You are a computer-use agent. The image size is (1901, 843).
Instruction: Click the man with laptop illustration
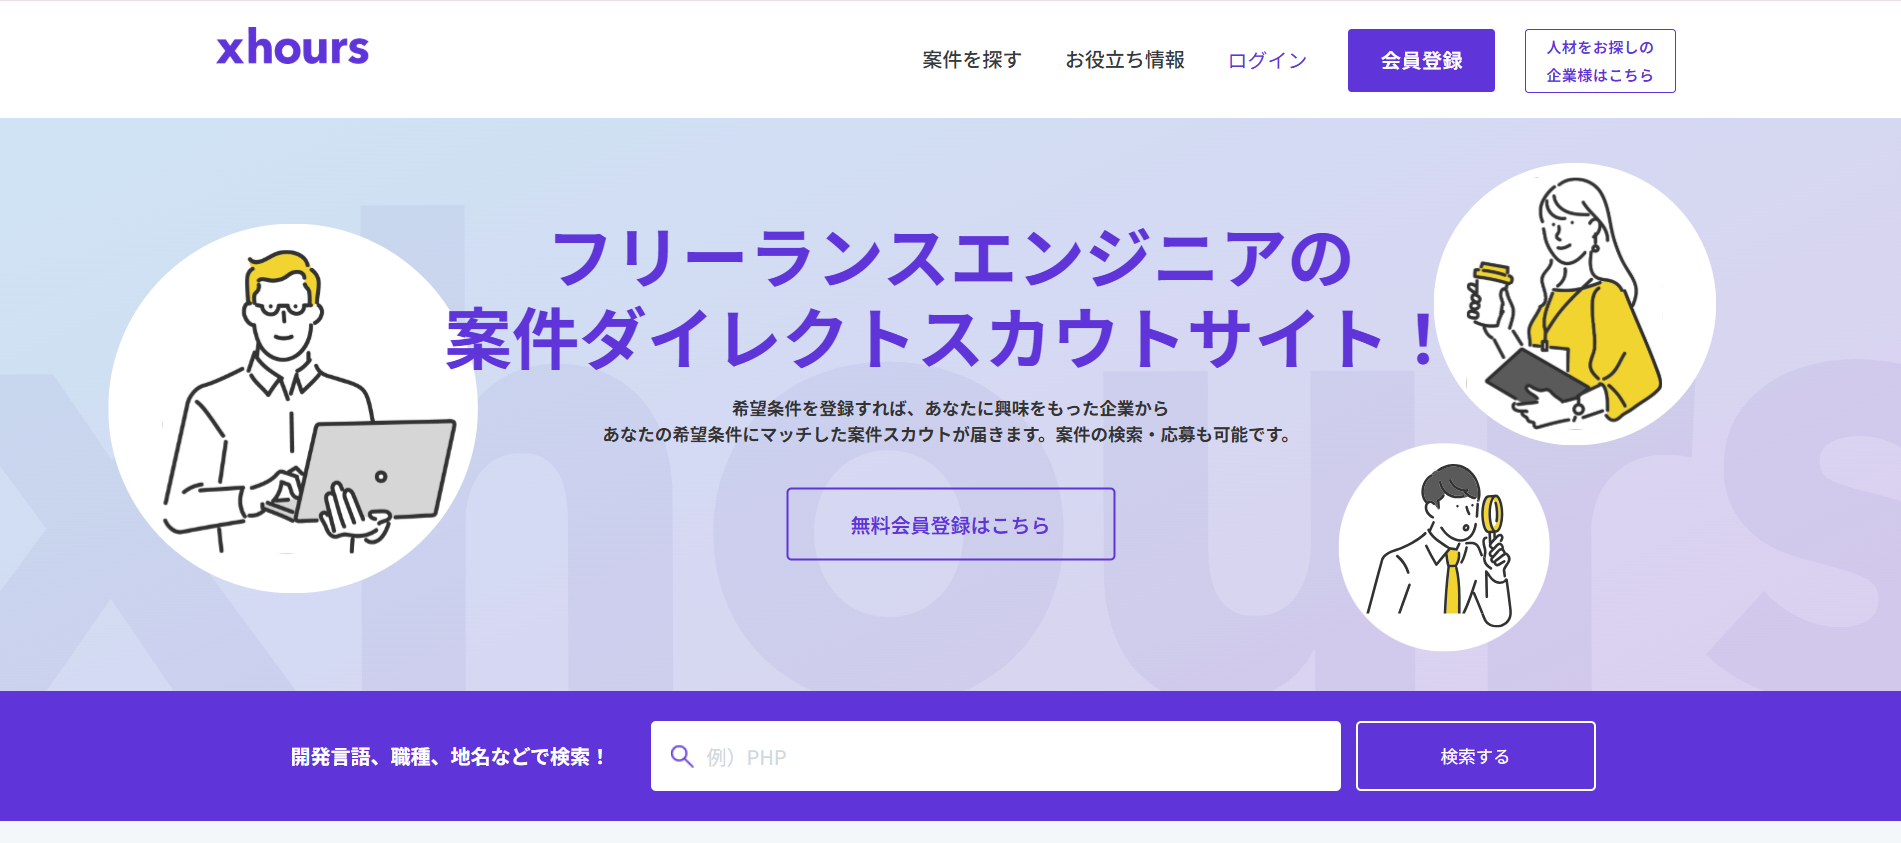point(292,408)
